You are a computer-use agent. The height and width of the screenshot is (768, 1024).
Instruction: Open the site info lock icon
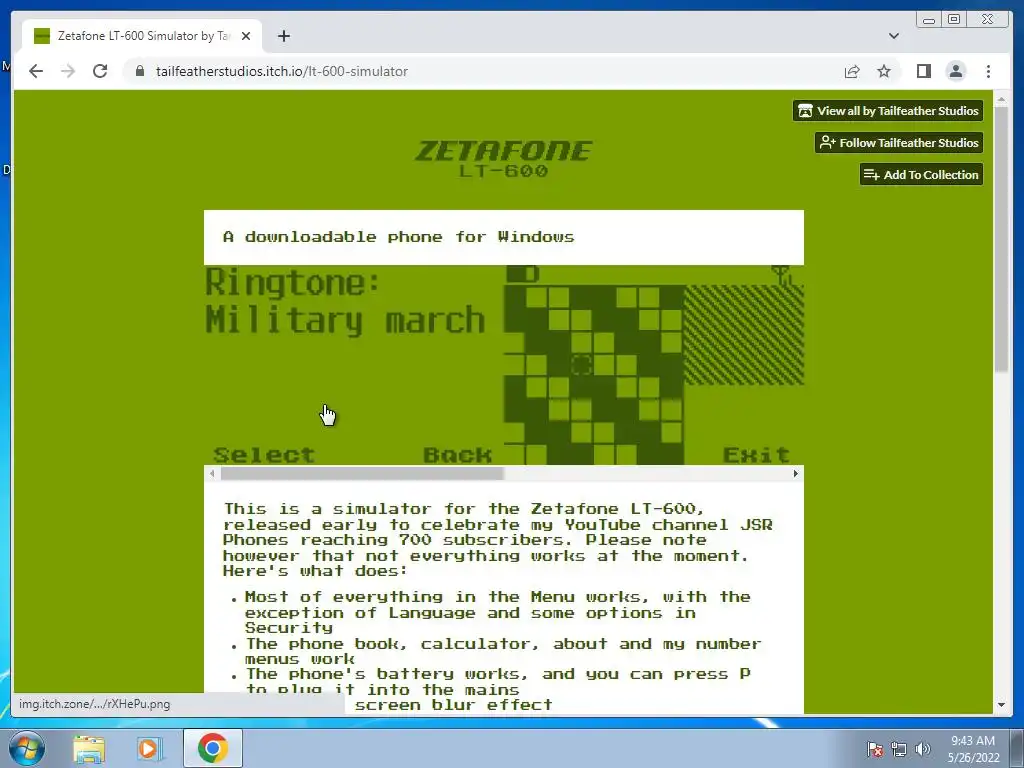point(139,71)
